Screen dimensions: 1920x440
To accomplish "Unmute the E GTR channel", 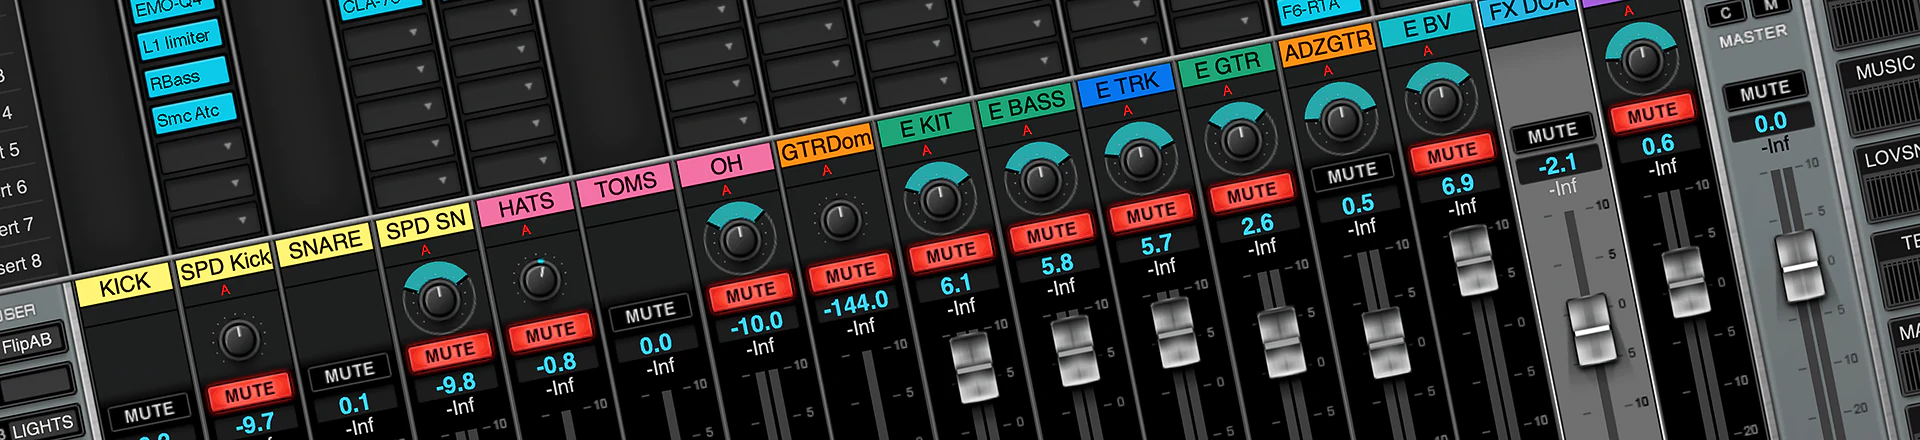I will (1251, 192).
